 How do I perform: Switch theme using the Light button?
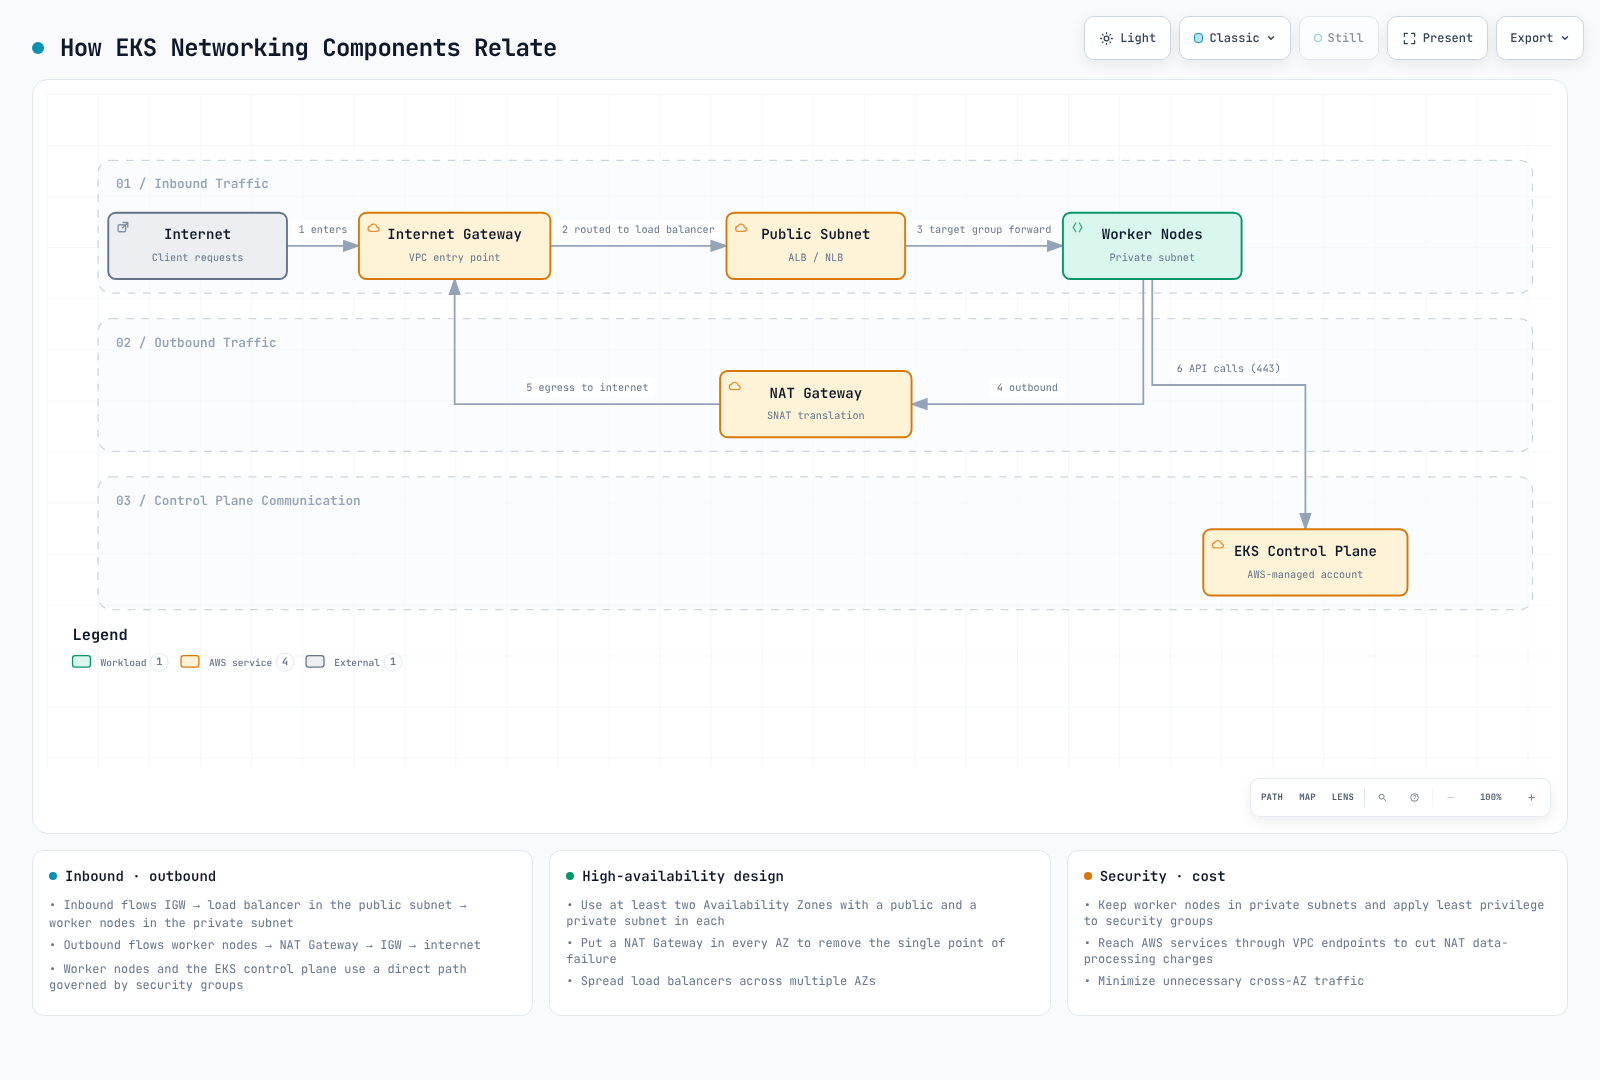tap(1127, 38)
